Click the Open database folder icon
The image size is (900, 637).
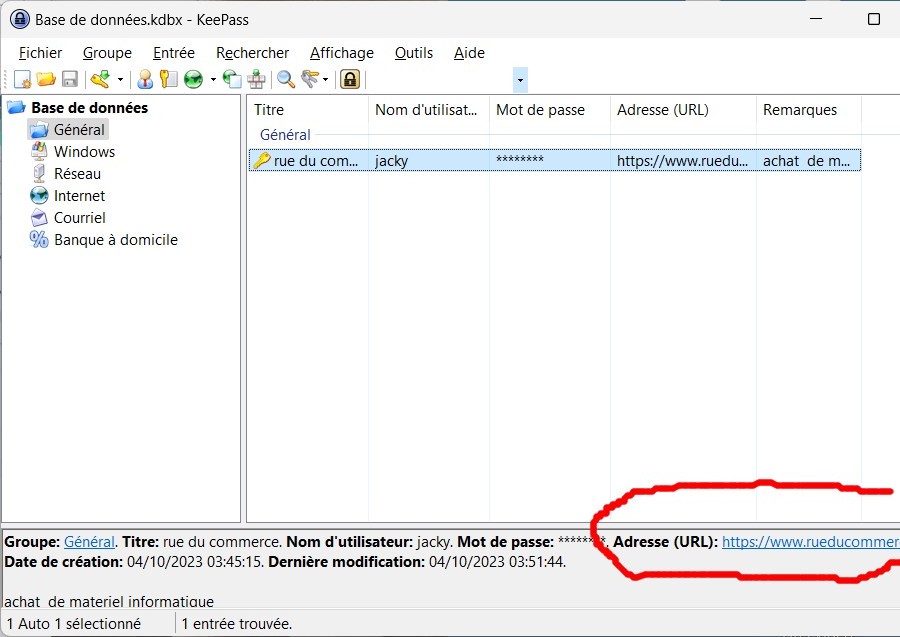[x=46, y=79]
